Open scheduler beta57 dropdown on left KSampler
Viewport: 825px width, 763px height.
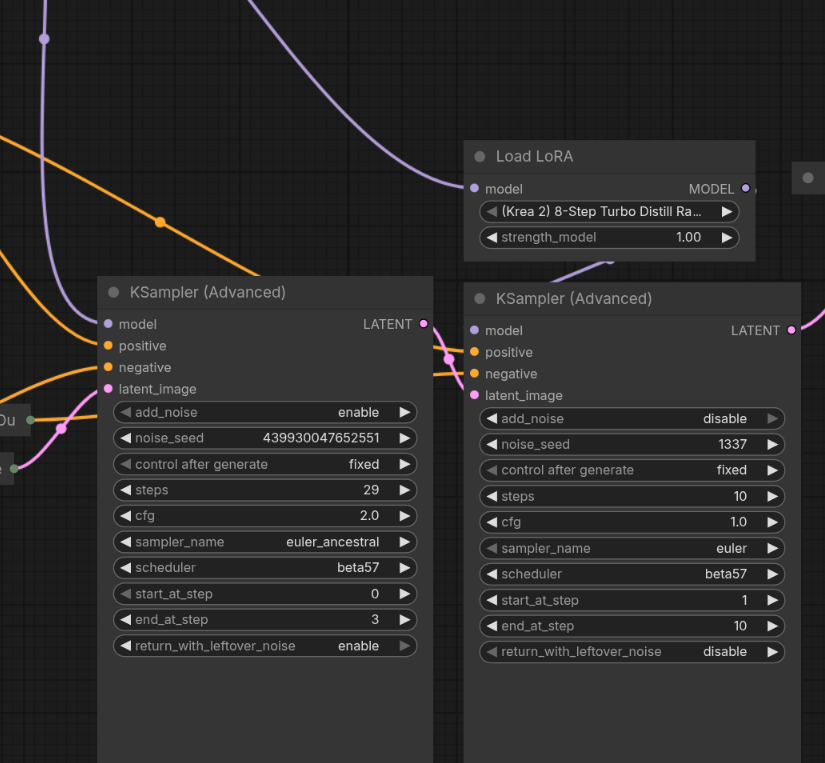point(265,567)
